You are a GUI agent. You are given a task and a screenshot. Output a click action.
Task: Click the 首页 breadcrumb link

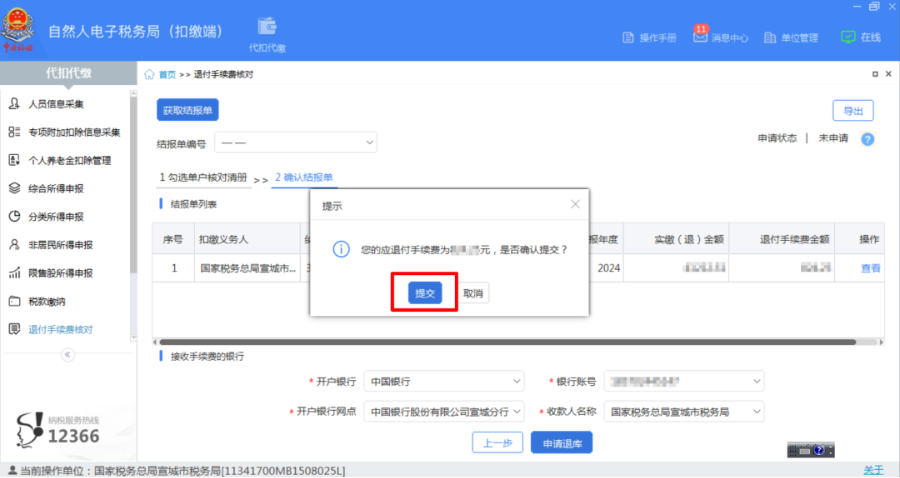click(x=167, y=75)
